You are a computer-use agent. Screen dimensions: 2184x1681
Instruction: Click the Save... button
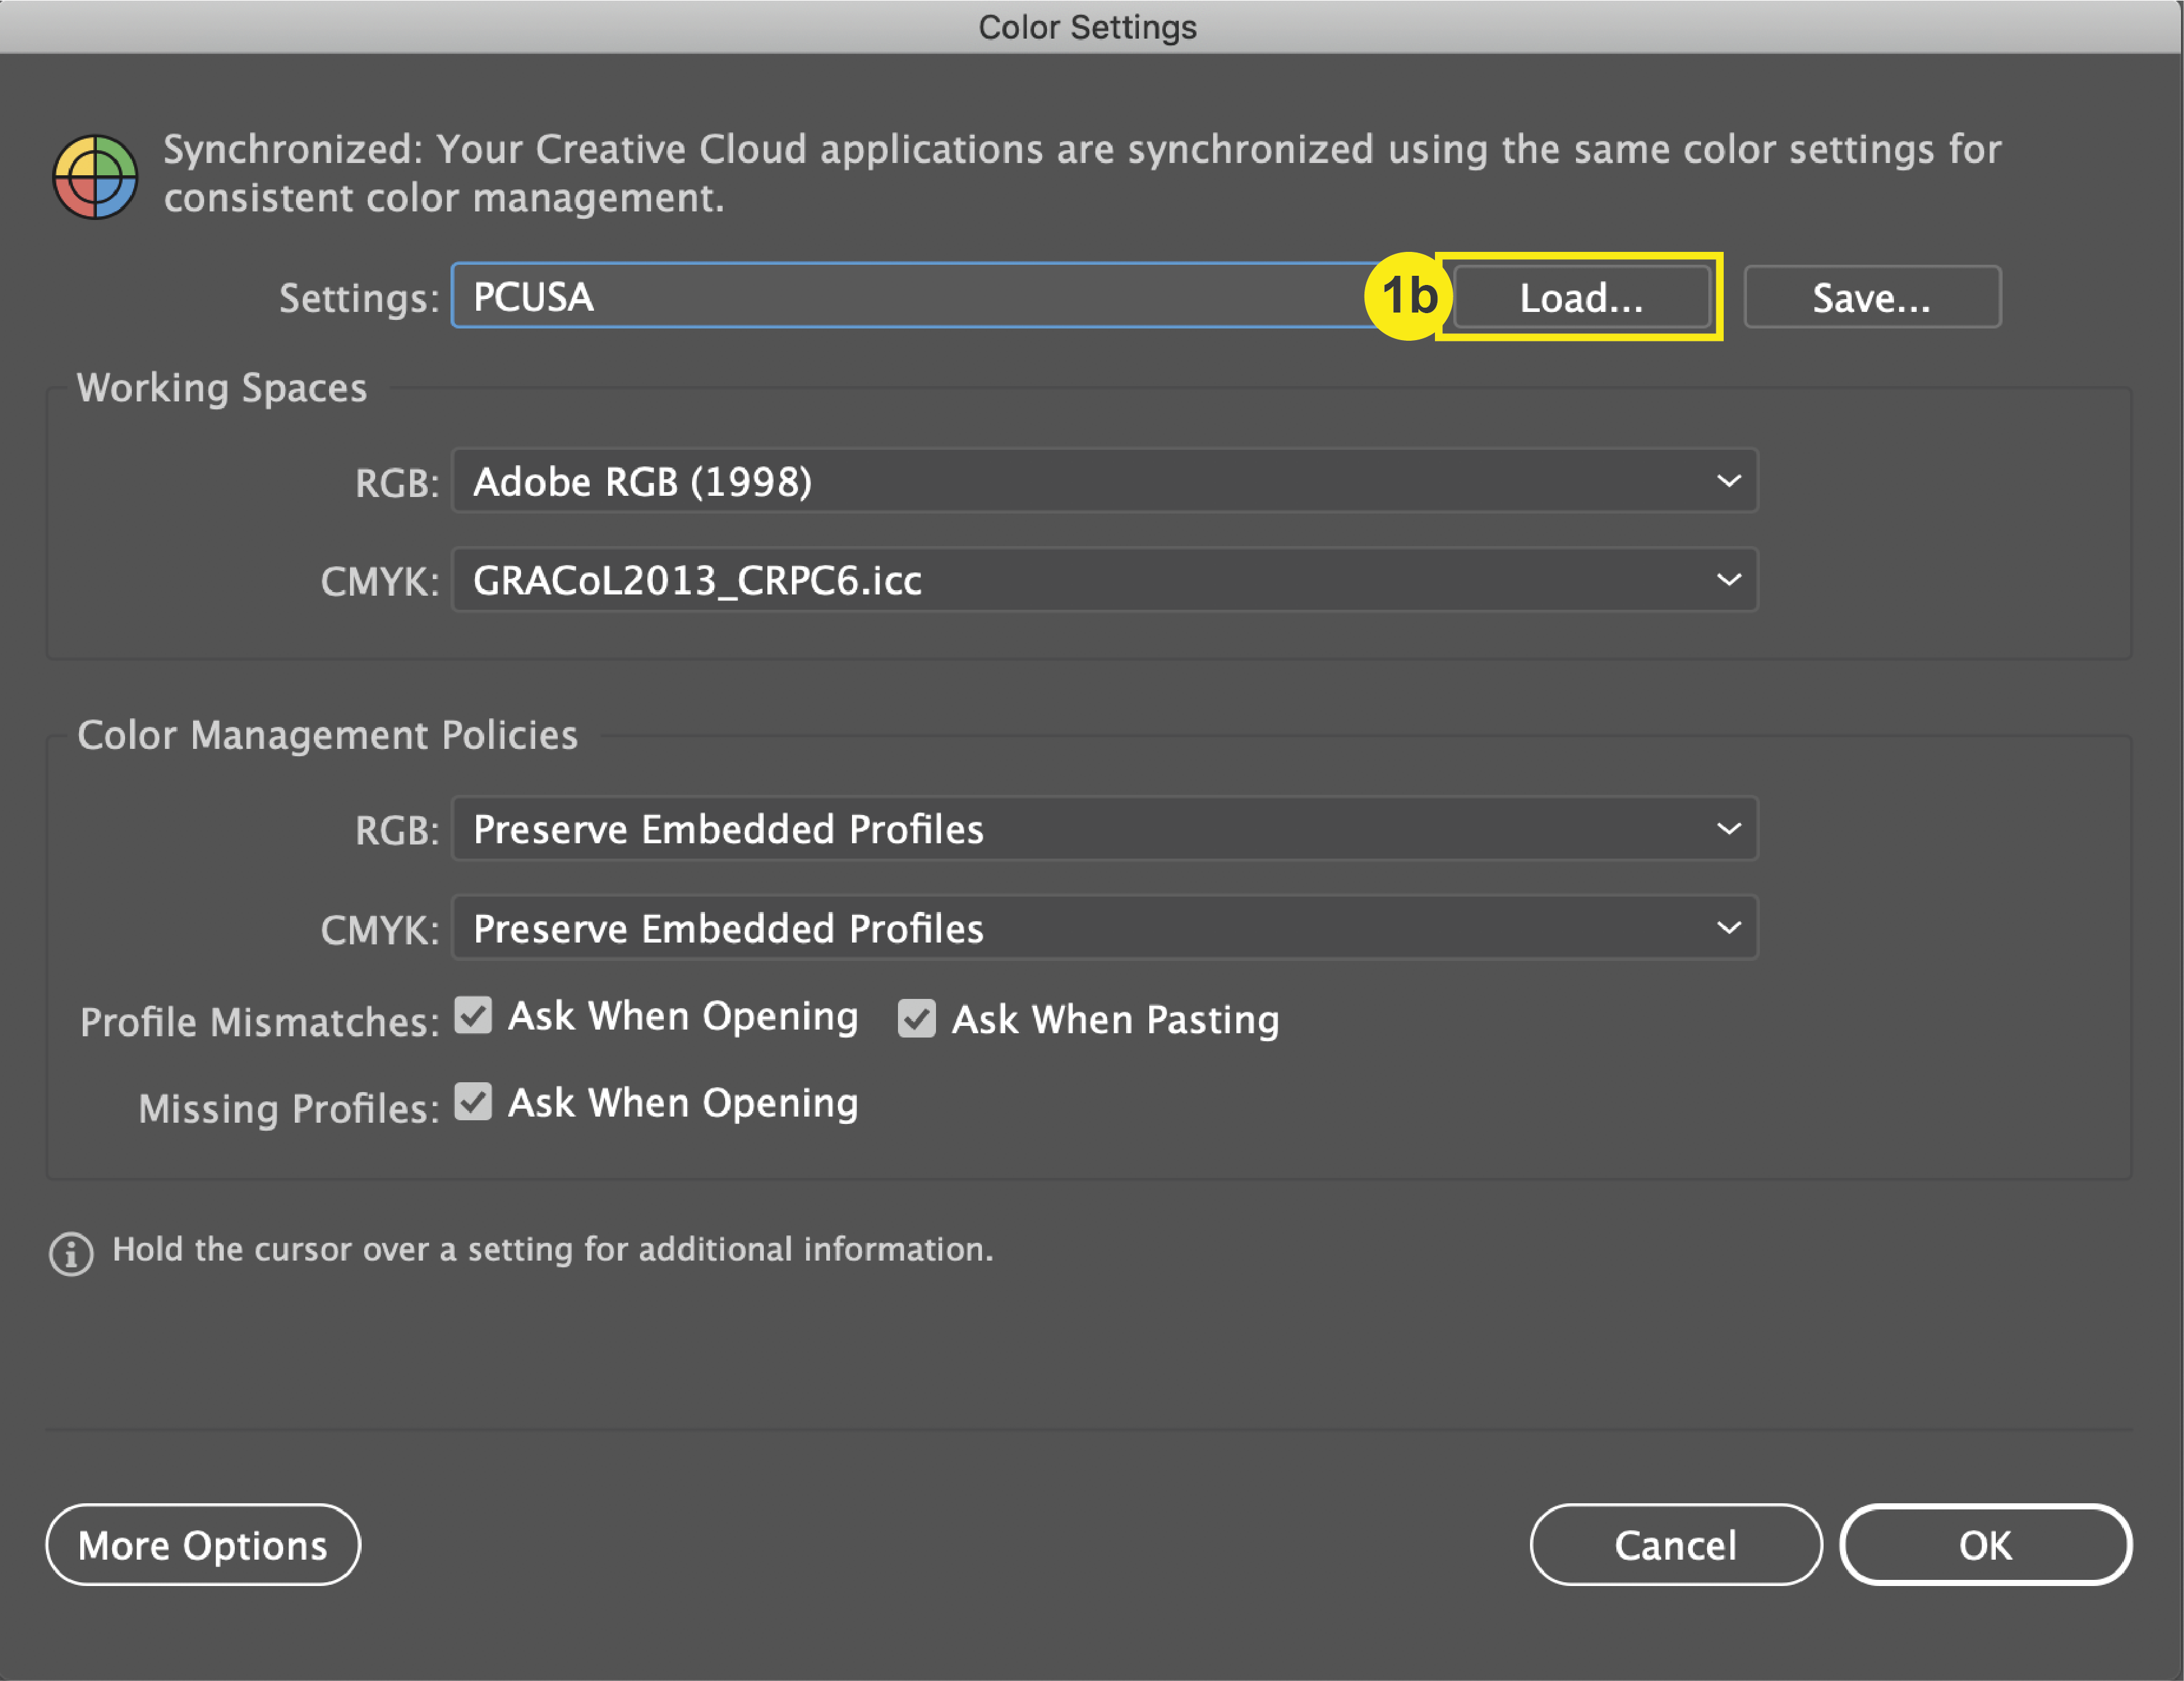tap(1872, 297)
